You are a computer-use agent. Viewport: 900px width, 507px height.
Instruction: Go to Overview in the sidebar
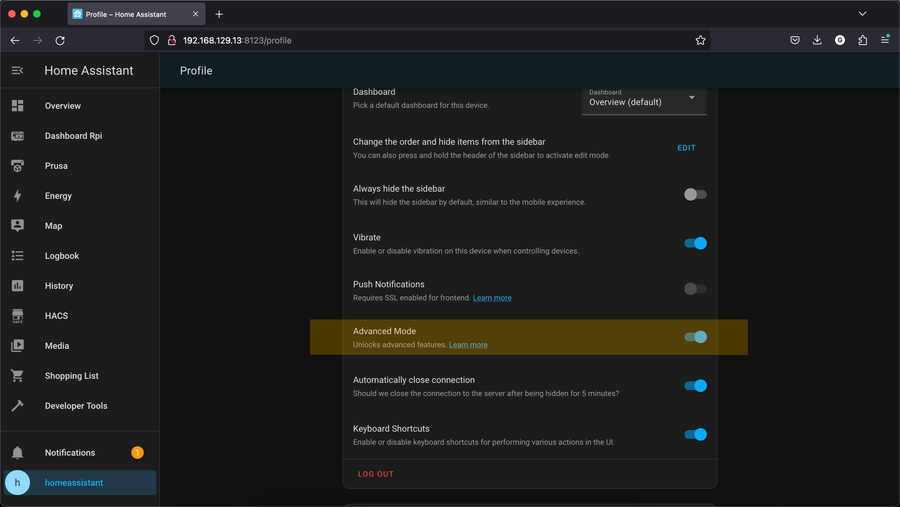coord(62,106)
